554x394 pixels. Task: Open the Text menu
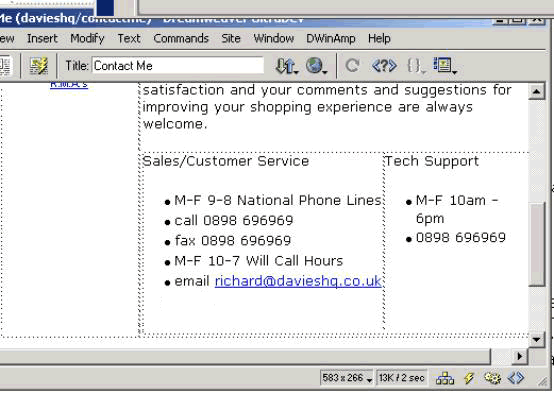(x=129, y=38)
